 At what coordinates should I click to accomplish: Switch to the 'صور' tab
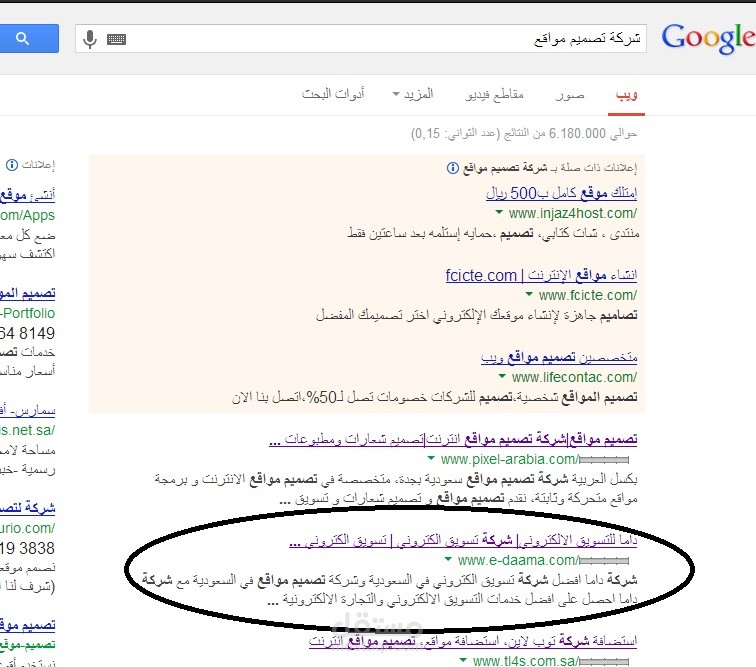[569, 95]
